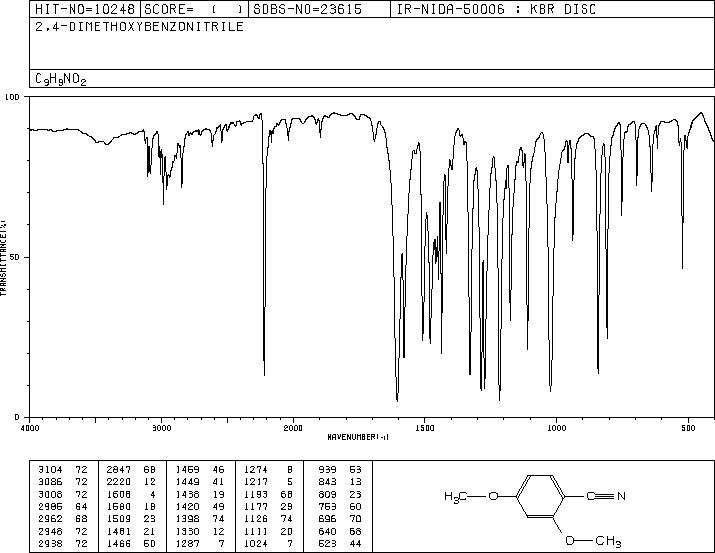Click the 1500 tick label on the x-axis

[x=425, y=428]
